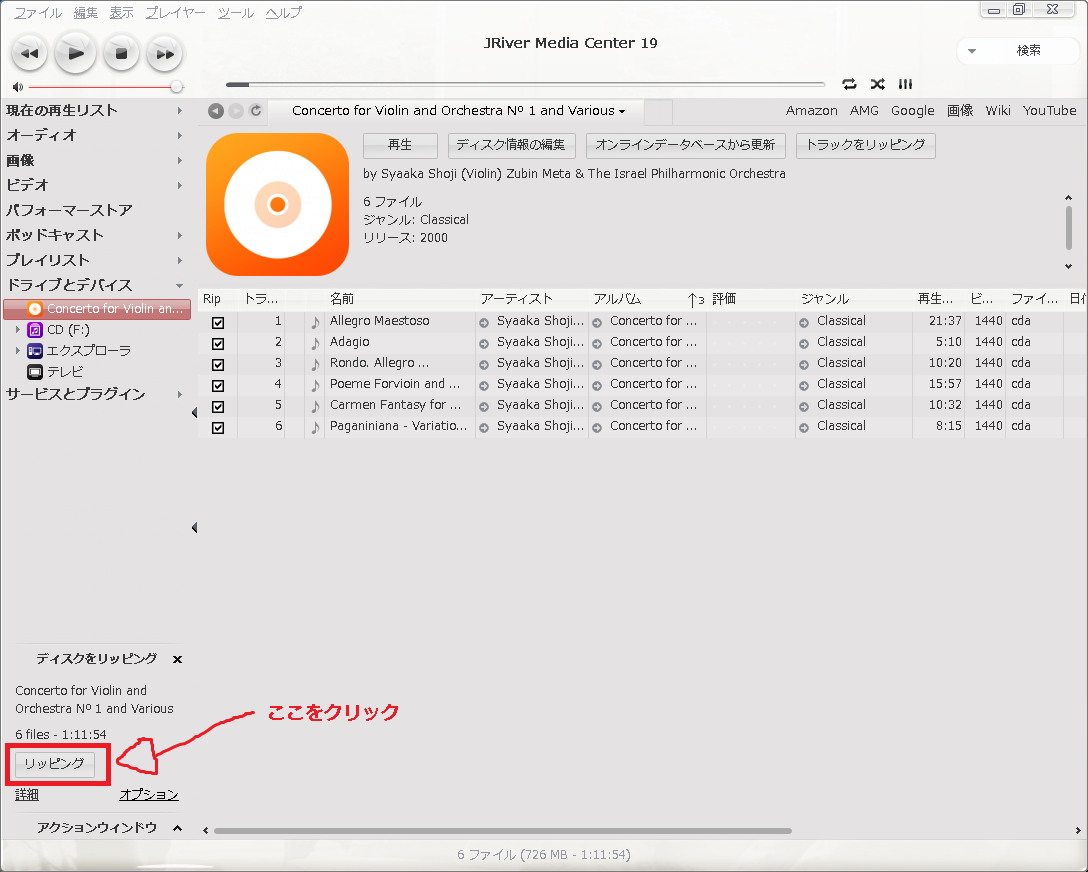Toggle the shuffle playback icon
Screen dimensions: 1088x872
point(877,84)
